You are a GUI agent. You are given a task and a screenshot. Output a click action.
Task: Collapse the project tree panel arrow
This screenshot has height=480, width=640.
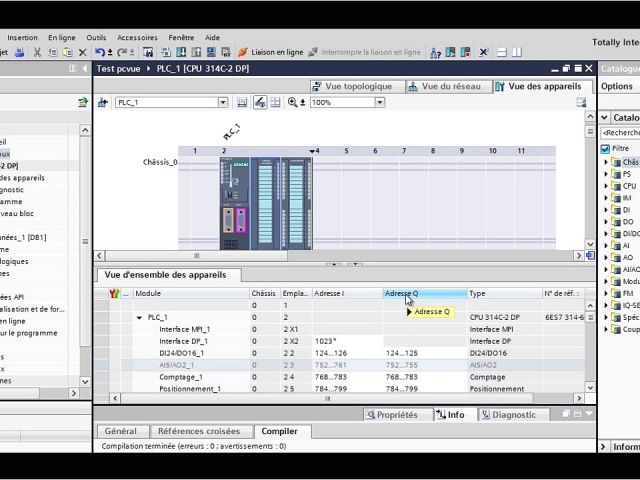85,69
